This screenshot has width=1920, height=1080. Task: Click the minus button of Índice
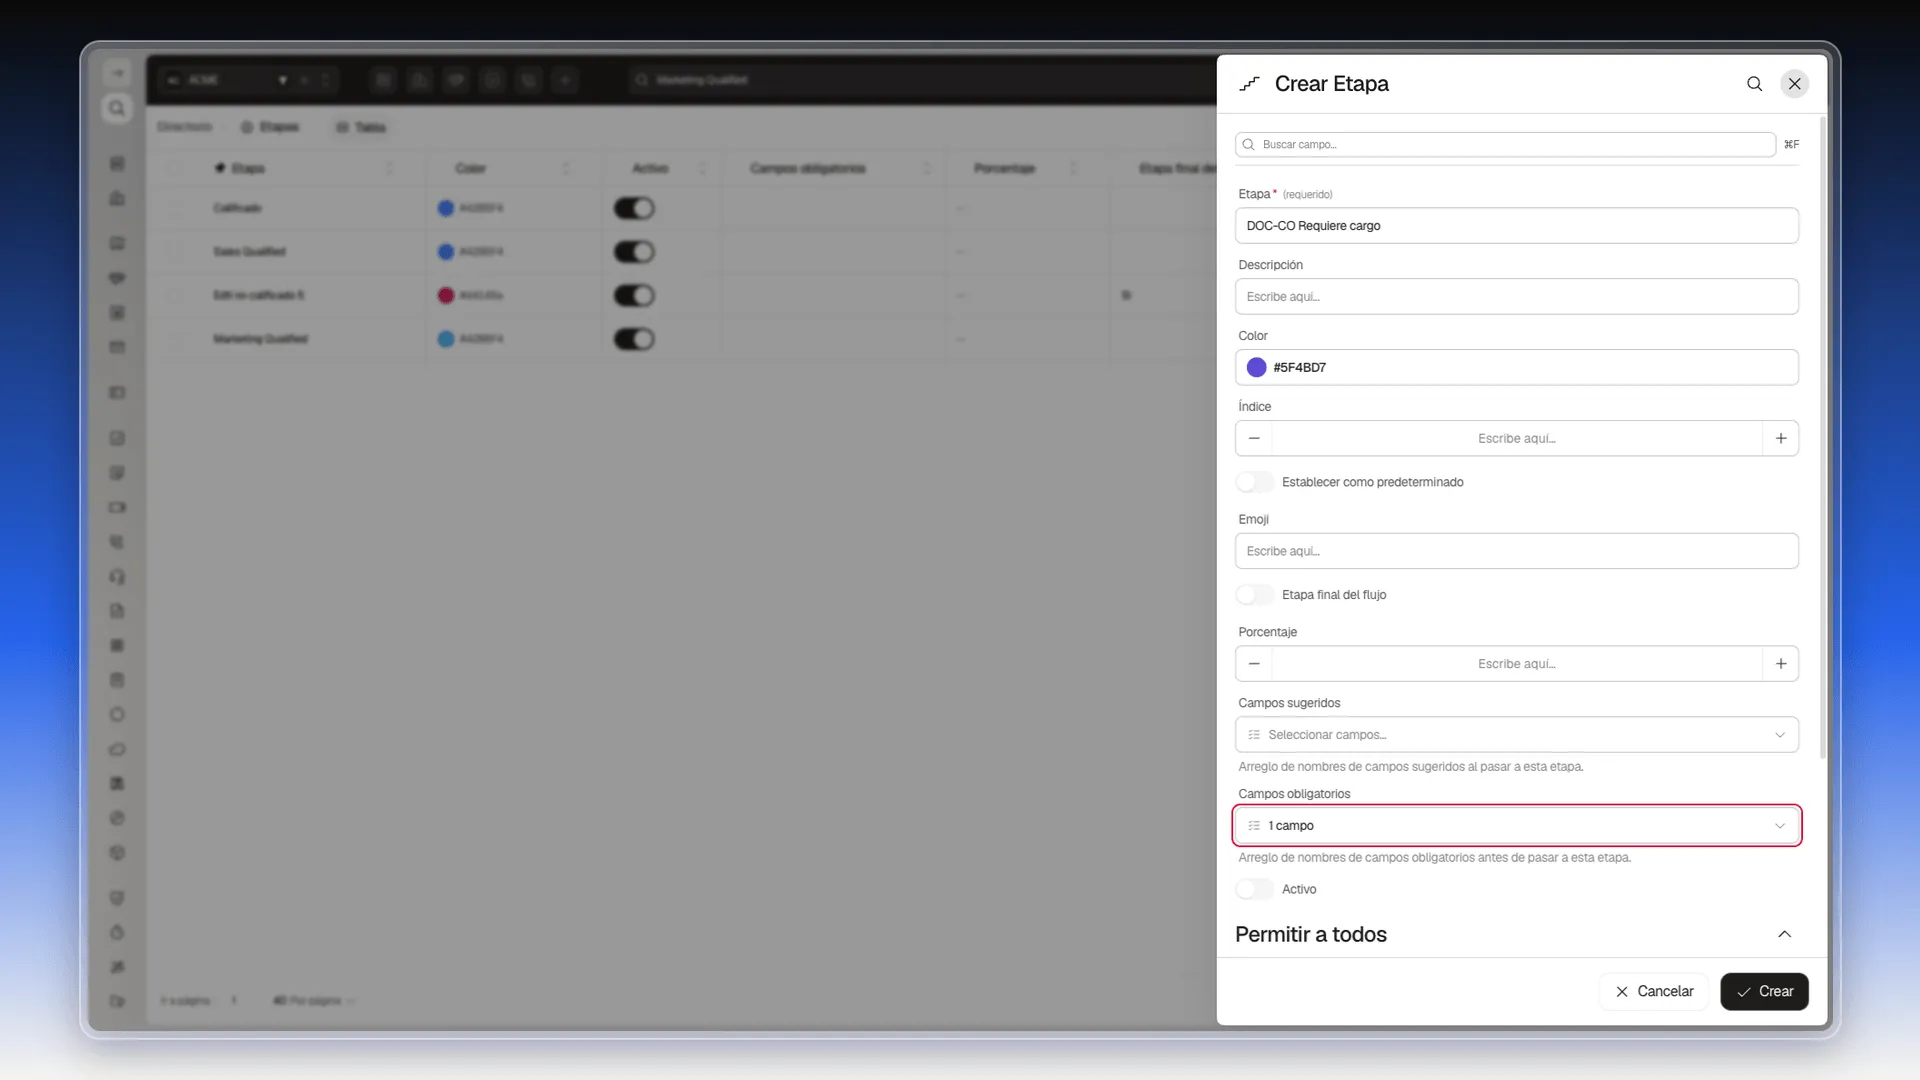(1254, 438)
